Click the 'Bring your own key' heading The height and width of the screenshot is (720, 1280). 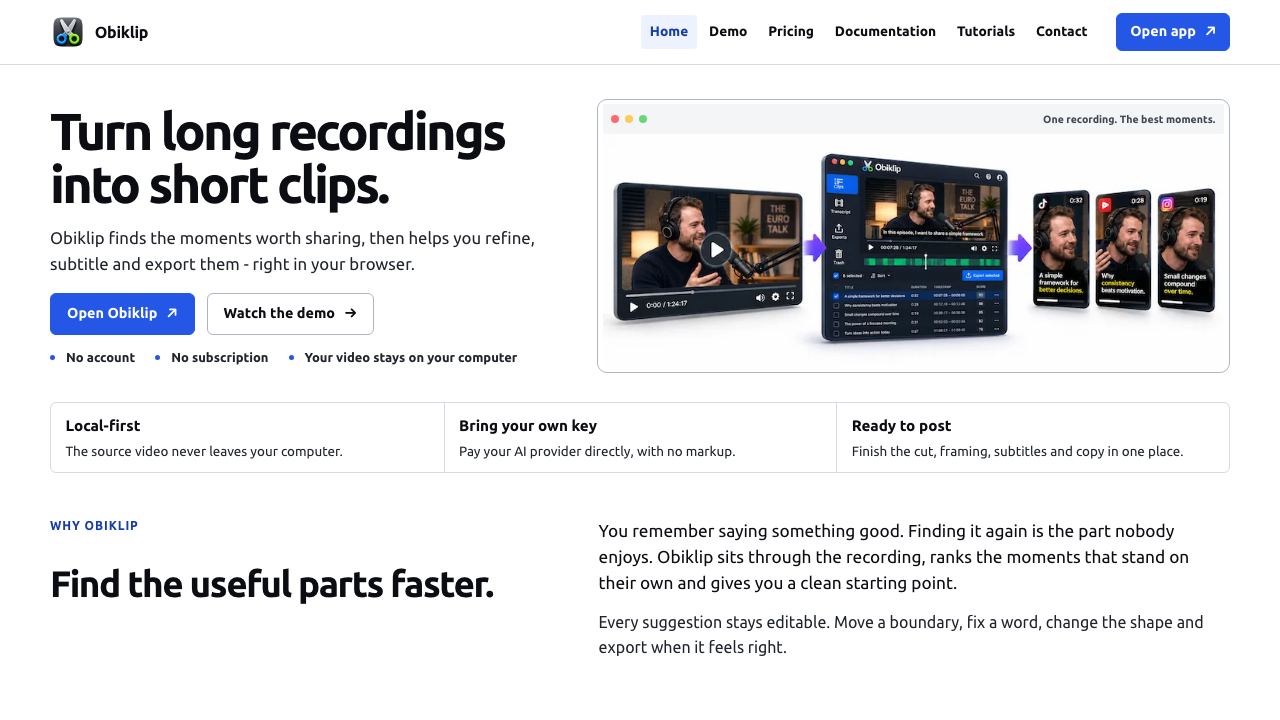[528, 426]
